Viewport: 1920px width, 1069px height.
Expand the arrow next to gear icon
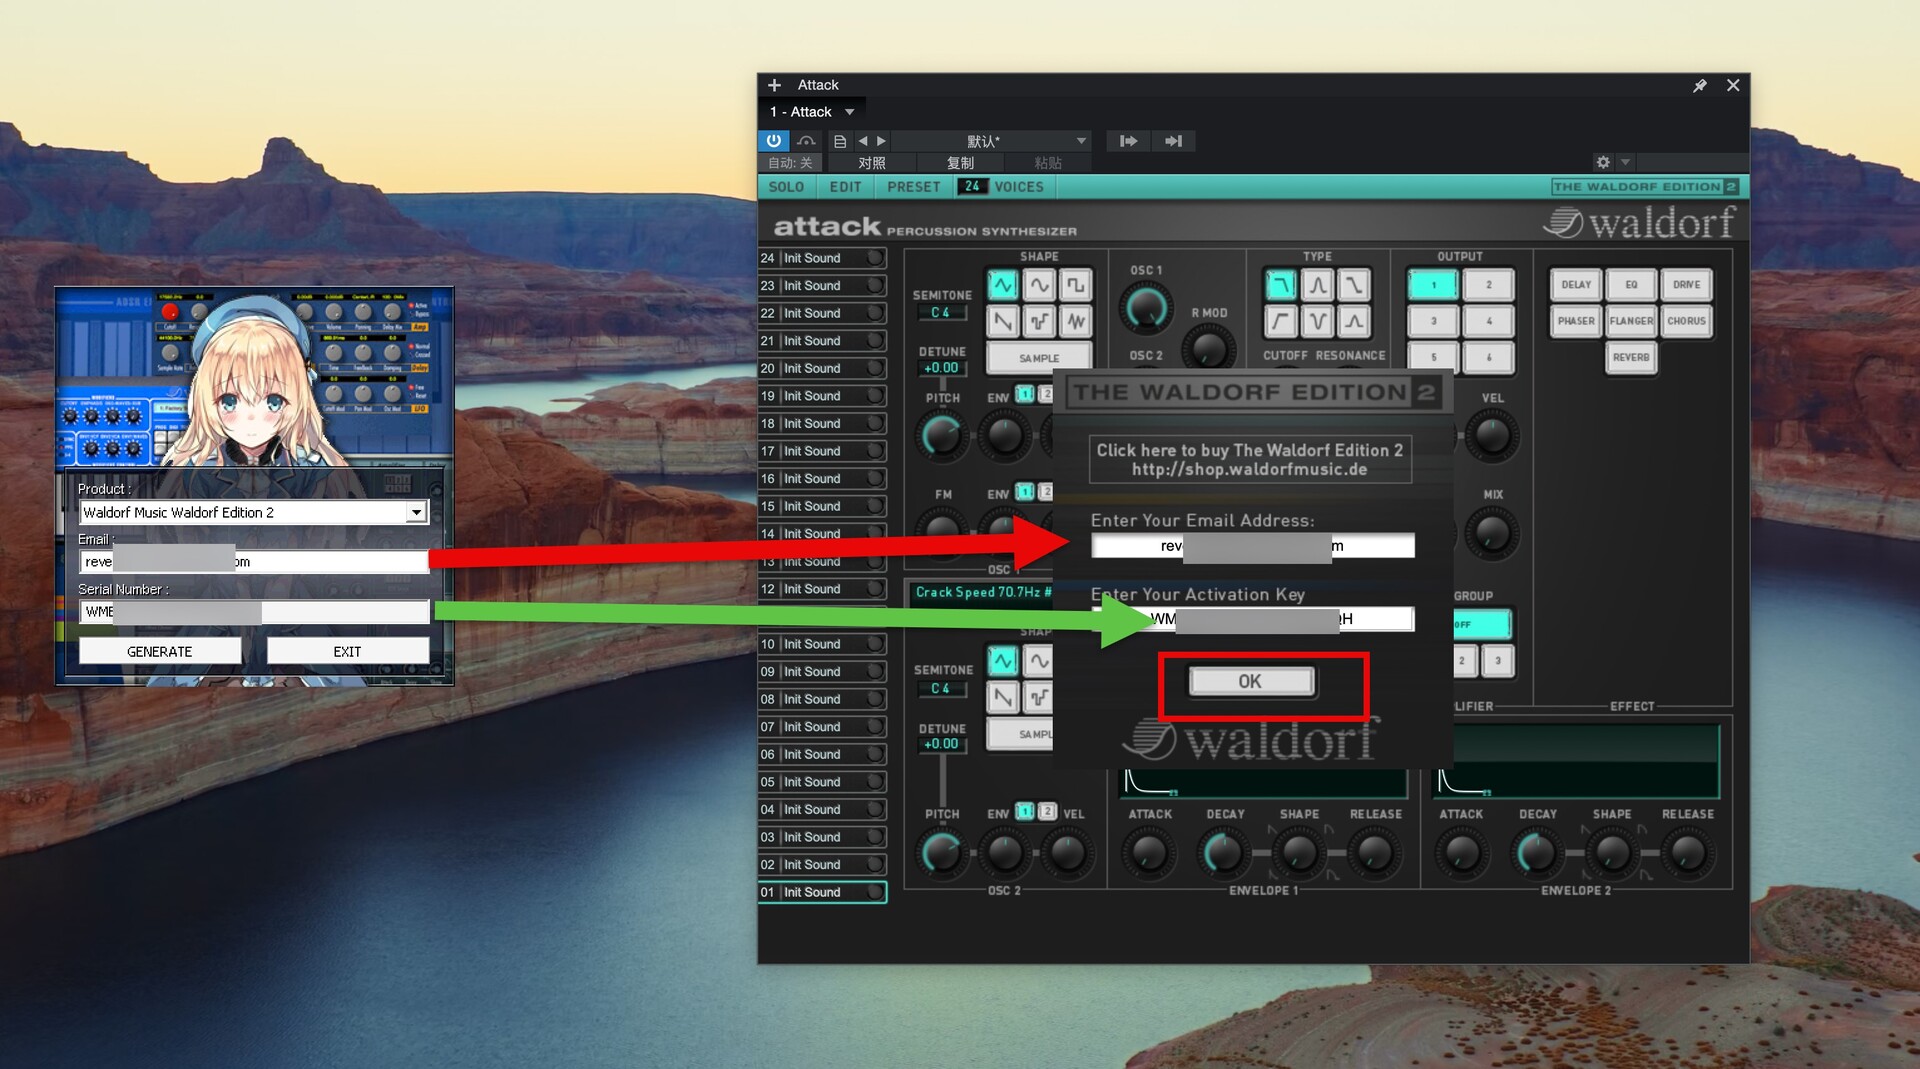(1625, 162)
